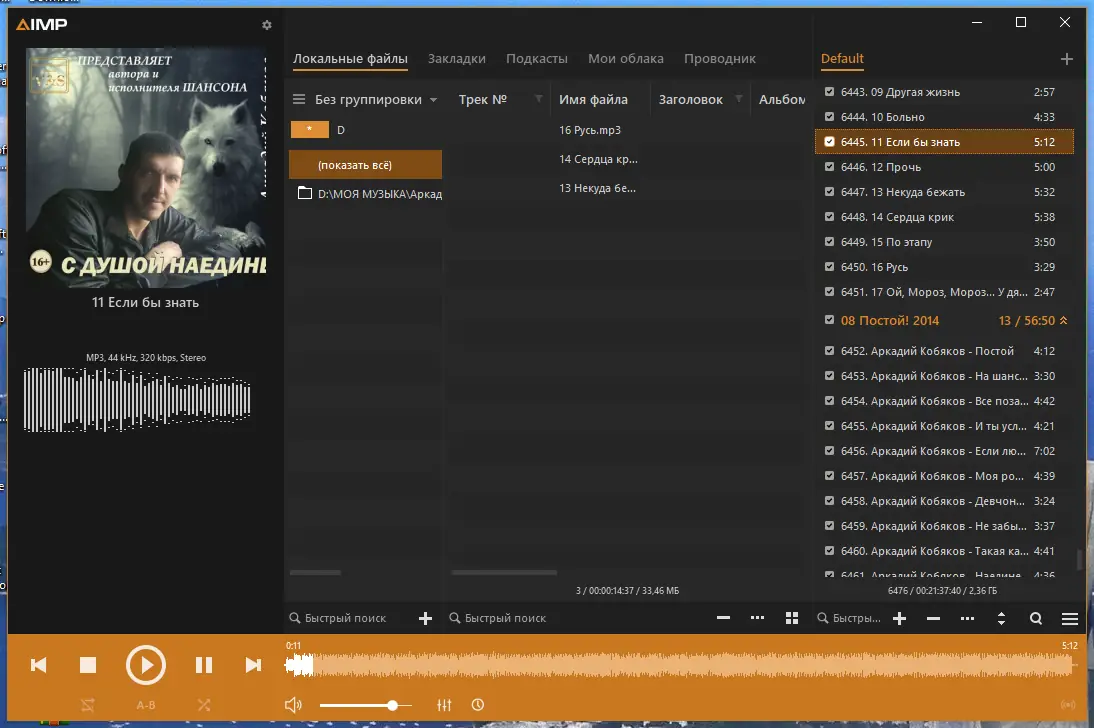Skip to next track button

coord(253,665)
